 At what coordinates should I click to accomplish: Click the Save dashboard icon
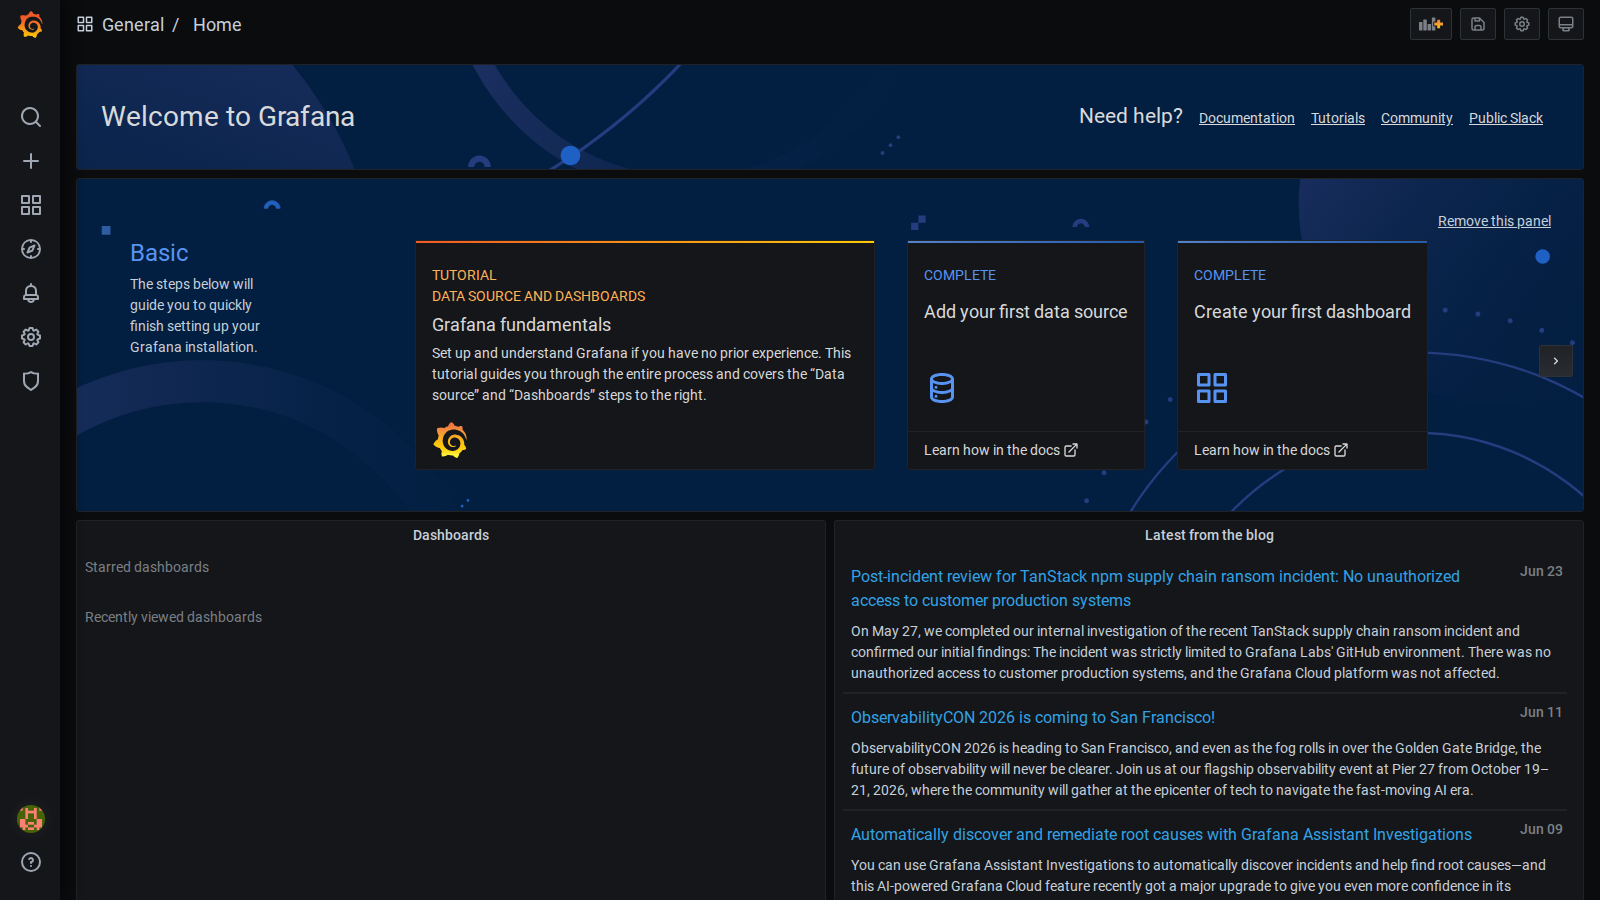(1478, 24)
